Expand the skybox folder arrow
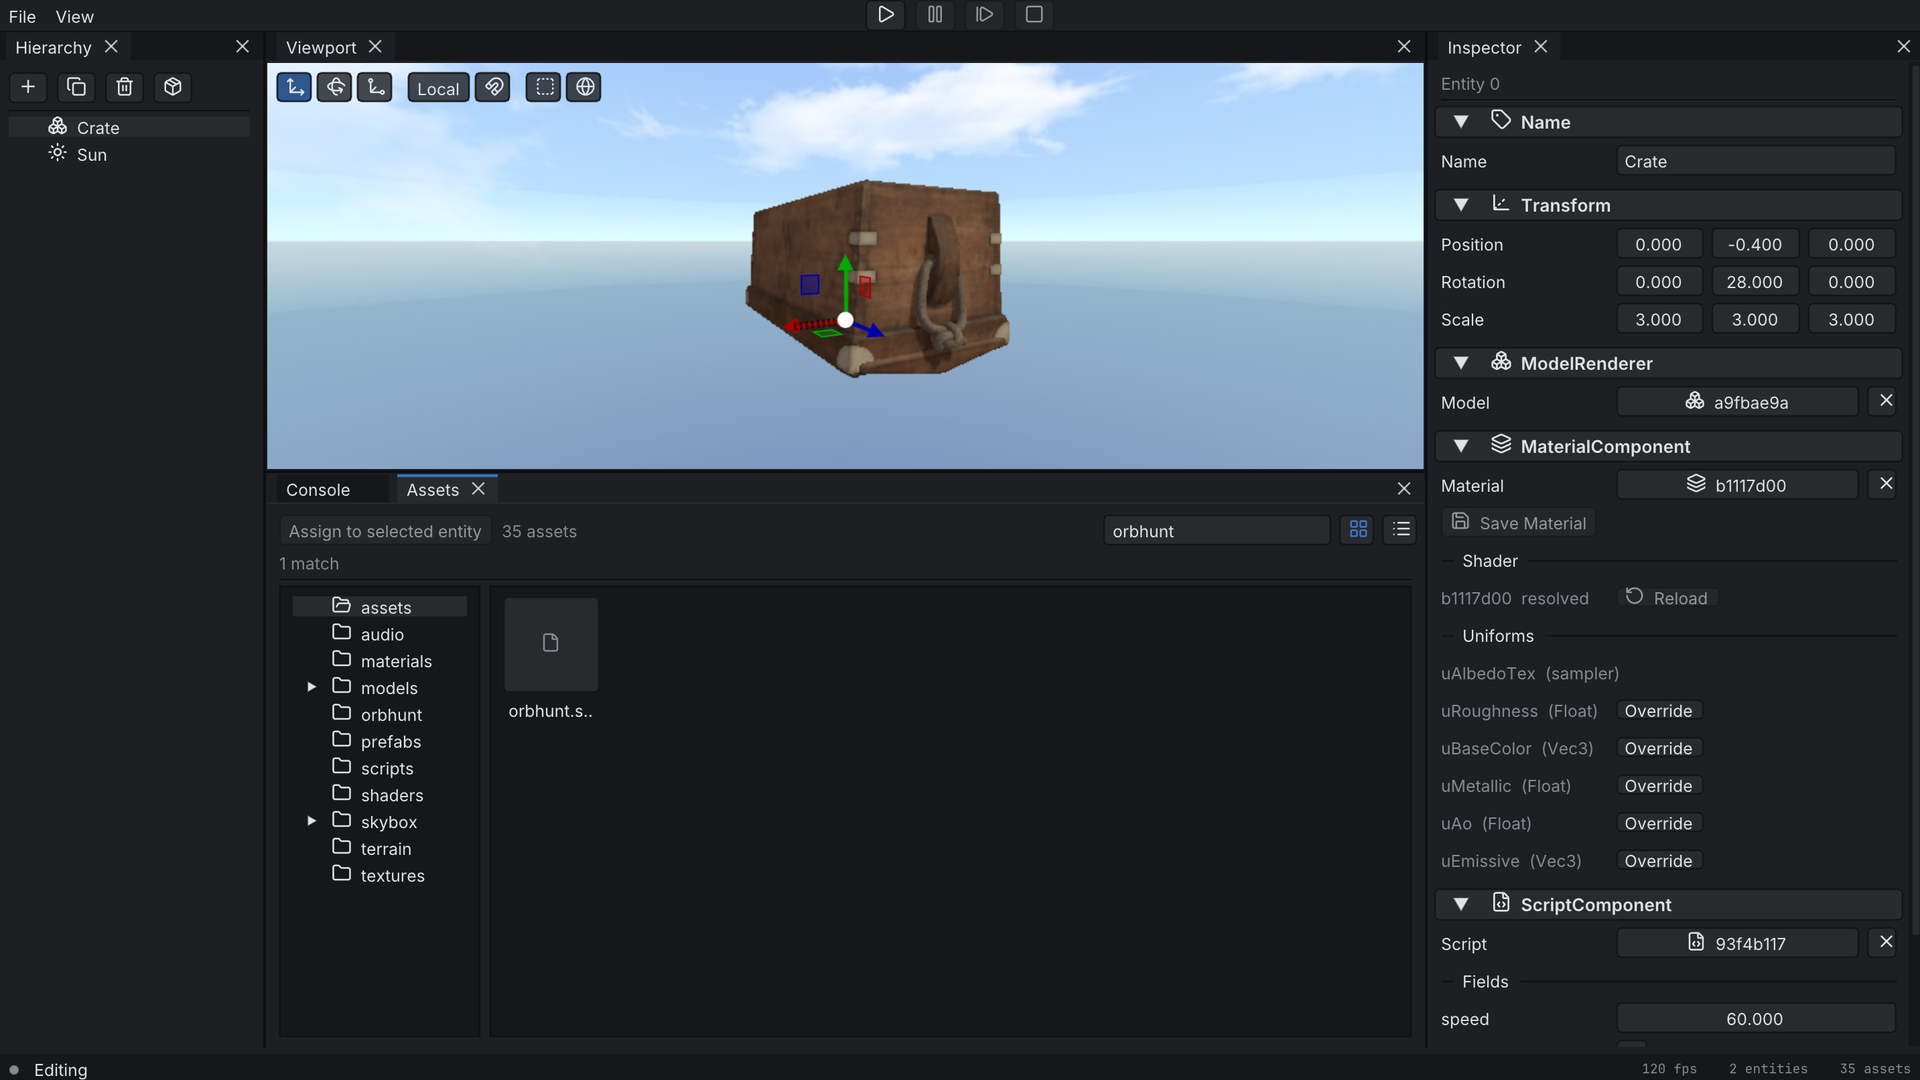 coord(311,821)
